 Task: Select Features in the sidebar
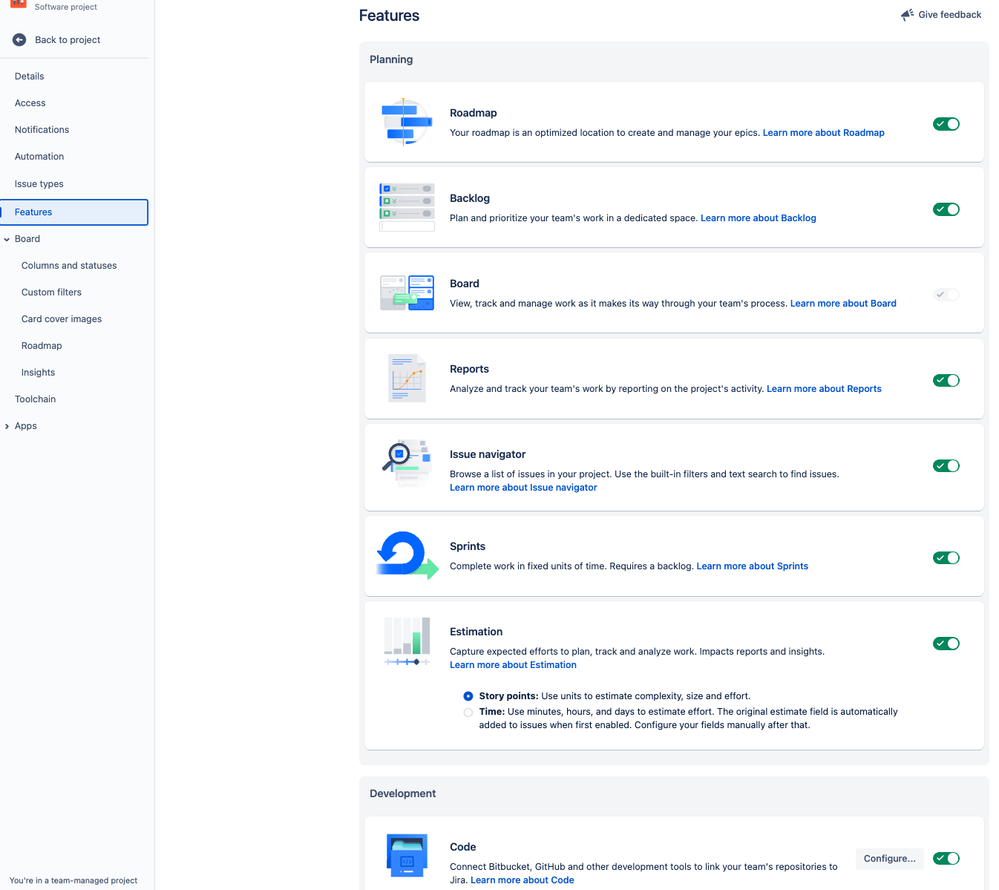75,212
